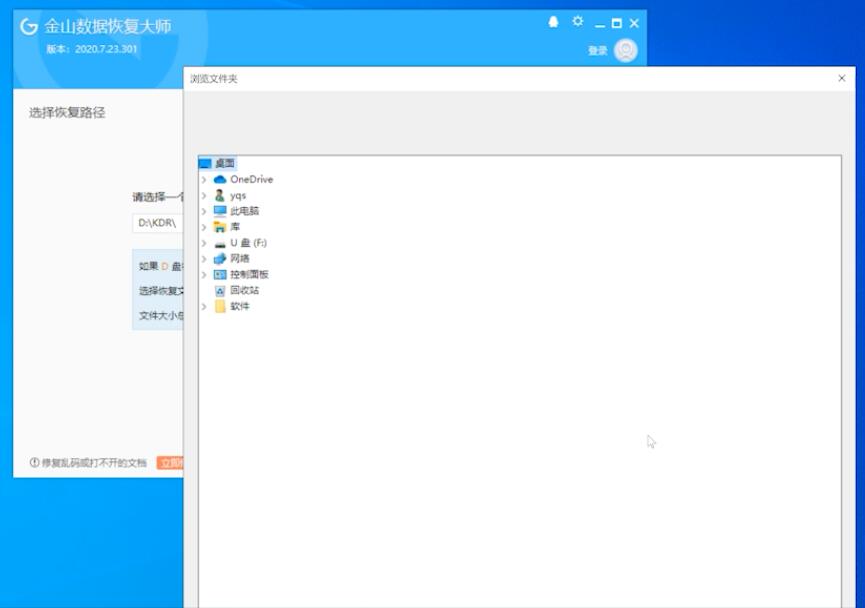Screen dimensions: 865x608
Task: Select 库 label in tree
Action: coord(235,227)
